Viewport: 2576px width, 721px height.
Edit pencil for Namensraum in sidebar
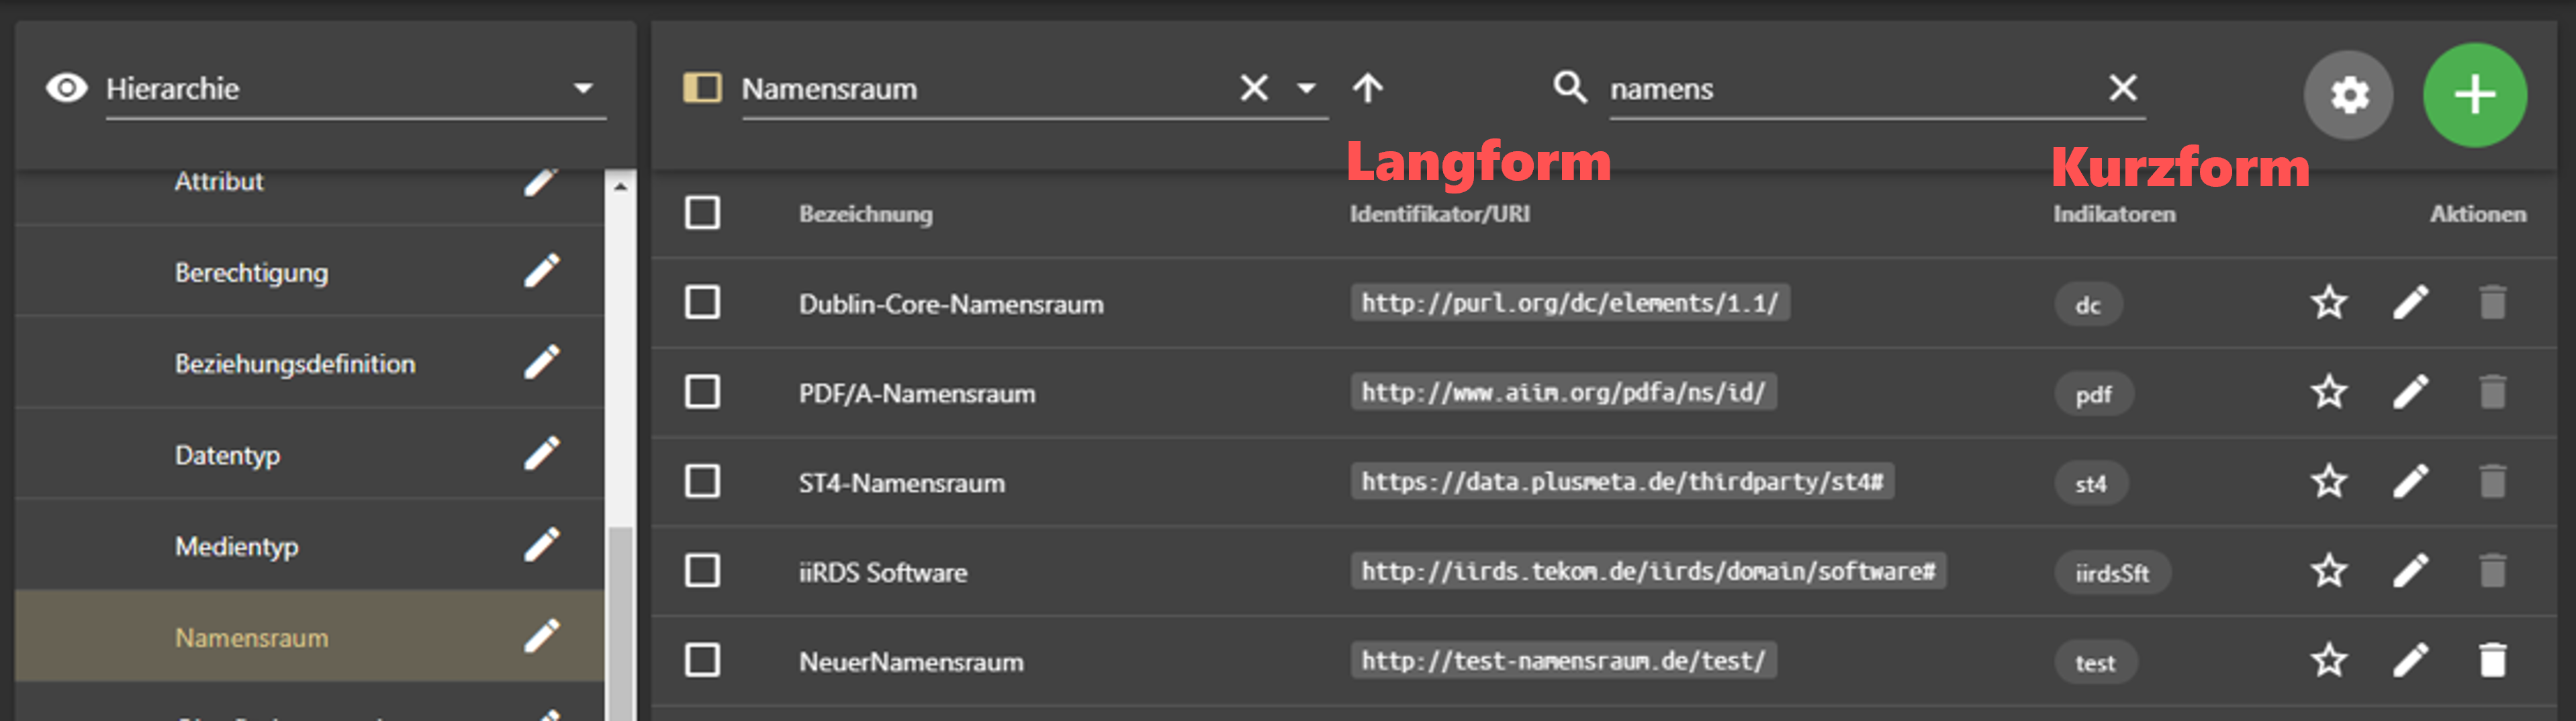click(542, 636)
